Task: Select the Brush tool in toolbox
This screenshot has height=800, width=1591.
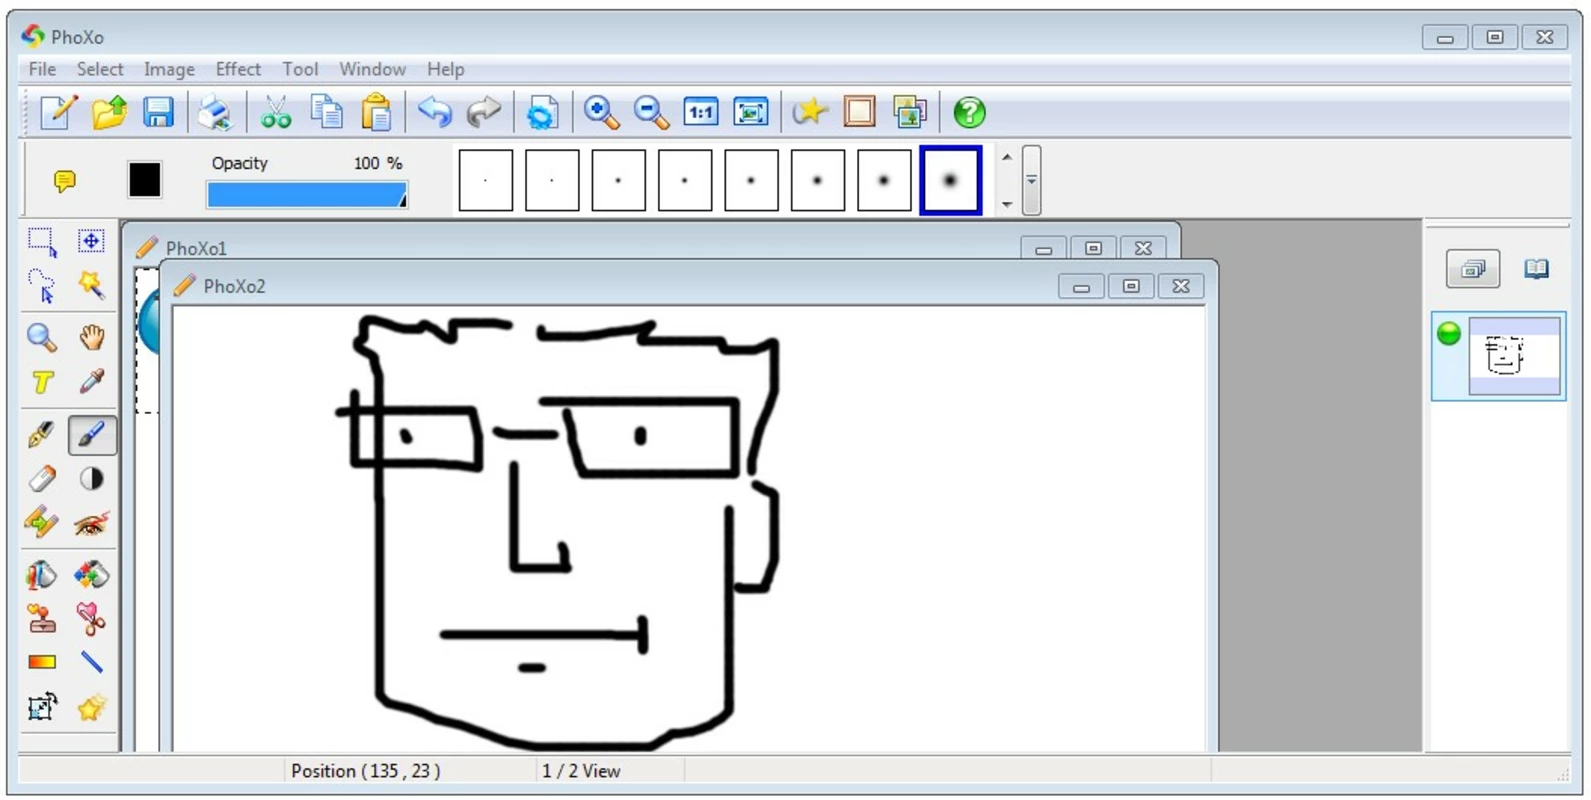Action: (x=91, y=435)
